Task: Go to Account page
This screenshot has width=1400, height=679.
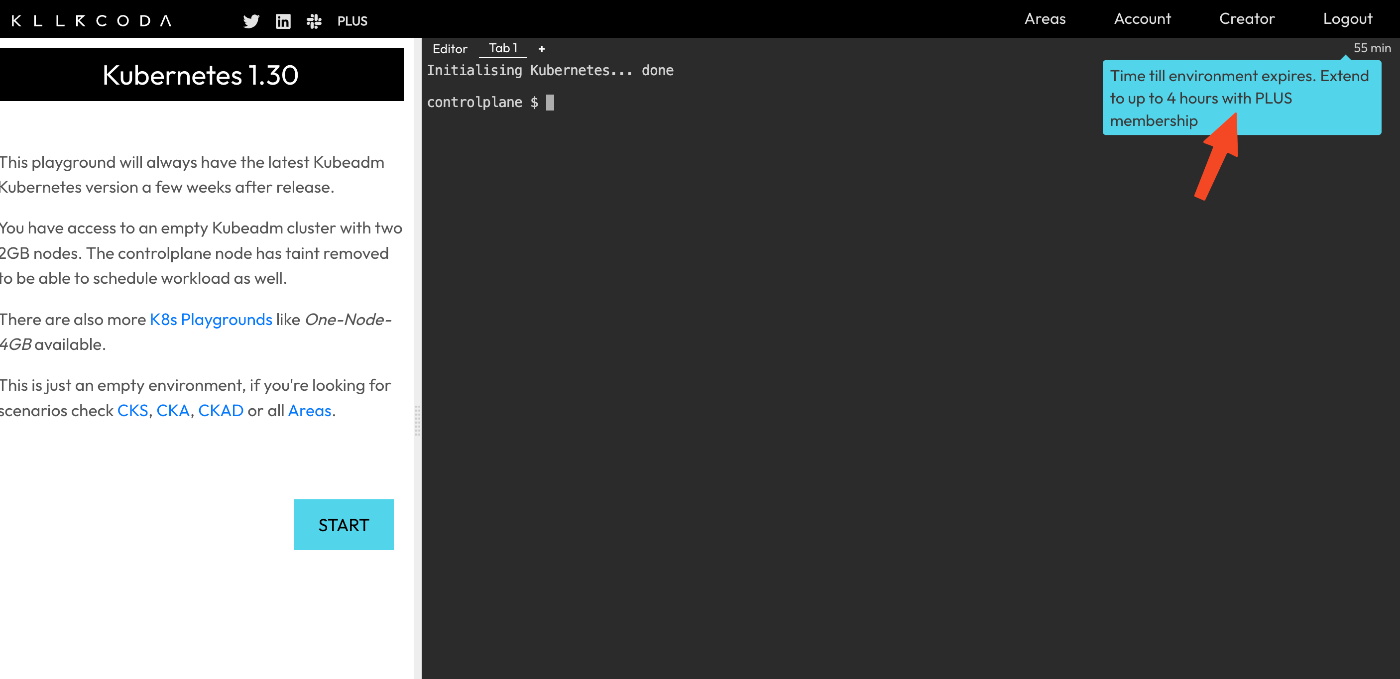Action: 1142,19
